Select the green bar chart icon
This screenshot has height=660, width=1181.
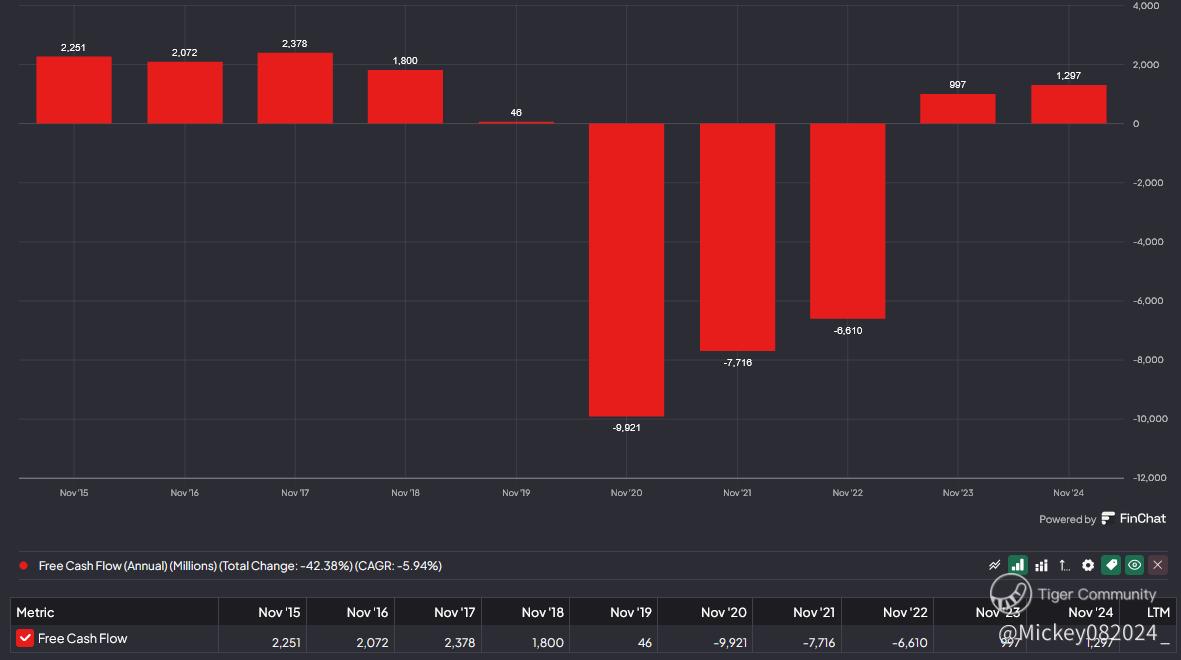pyautogui.click(x=1018, y=565)
